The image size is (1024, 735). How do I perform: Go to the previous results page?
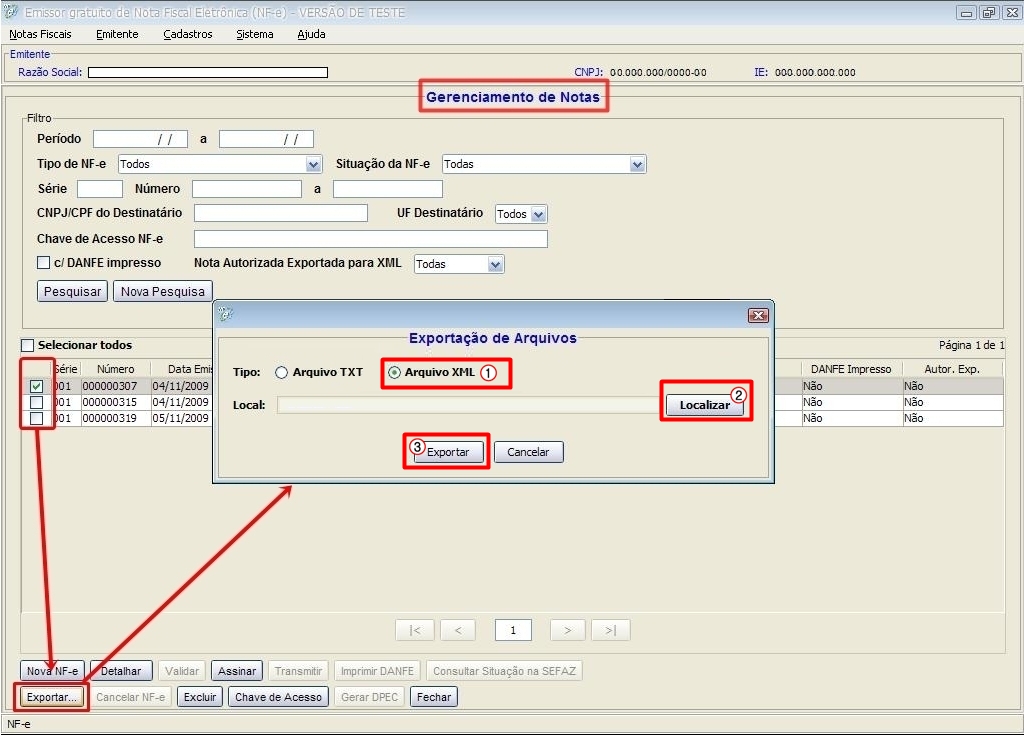tap(457, 630)
